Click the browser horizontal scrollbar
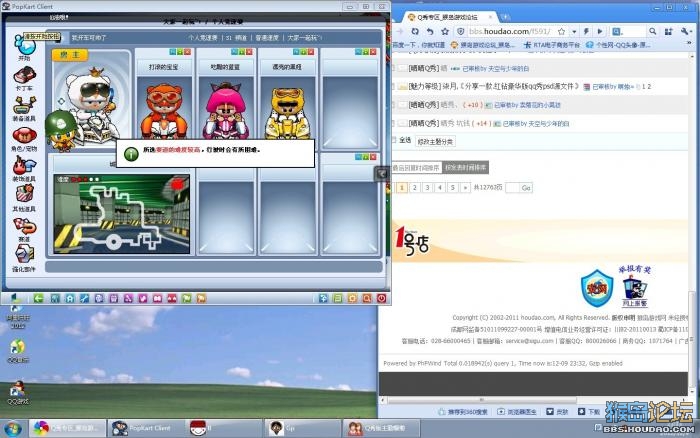 pos(481,400)
